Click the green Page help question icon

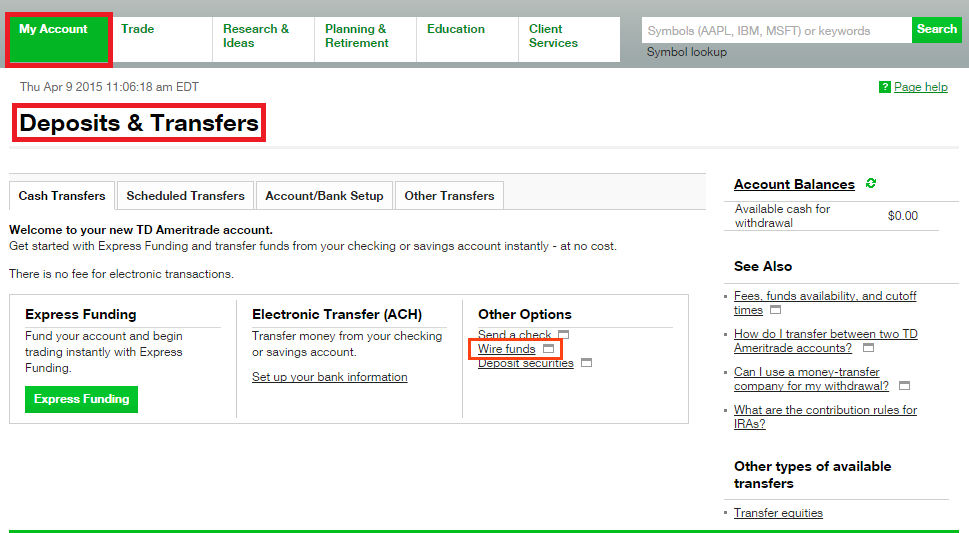(x=884, y=87)
